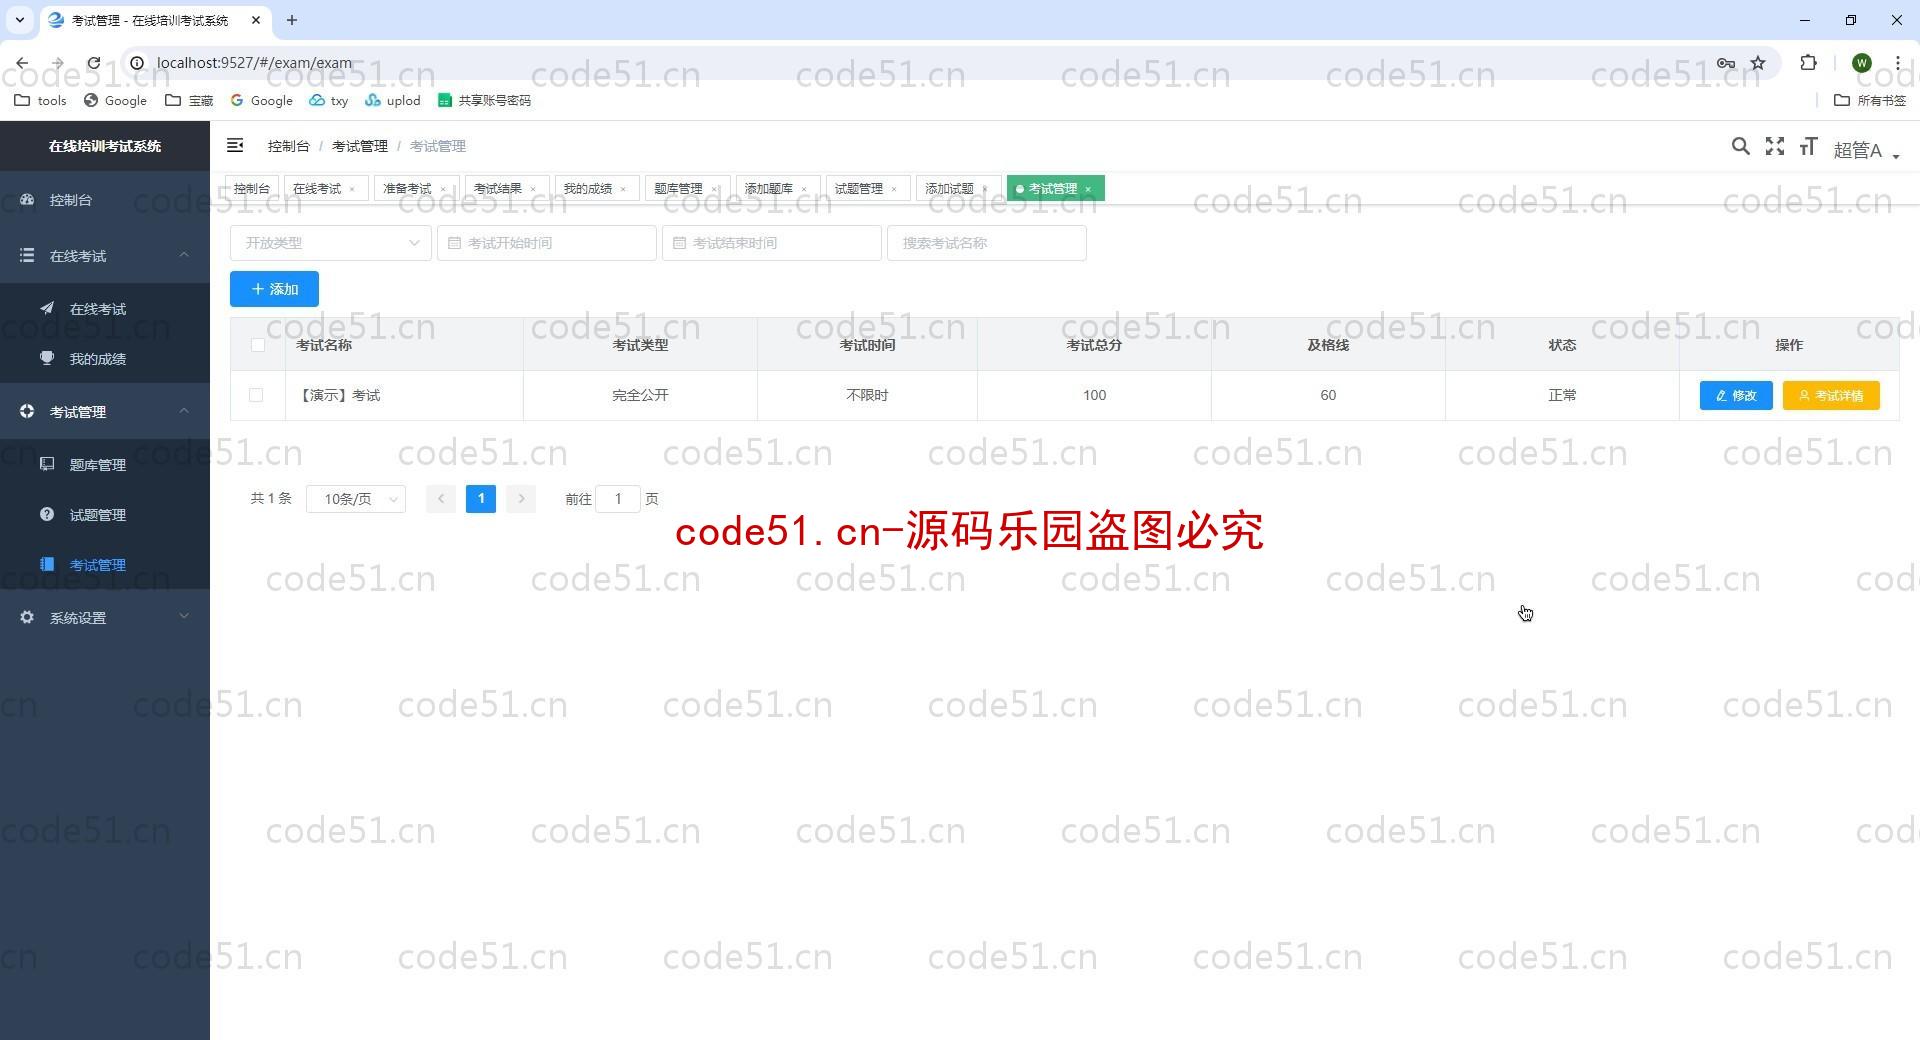Collapse the 考试管理 sidebar group
The image size is (1920, 1040).
pyautogui.click(x=105, y=412)
